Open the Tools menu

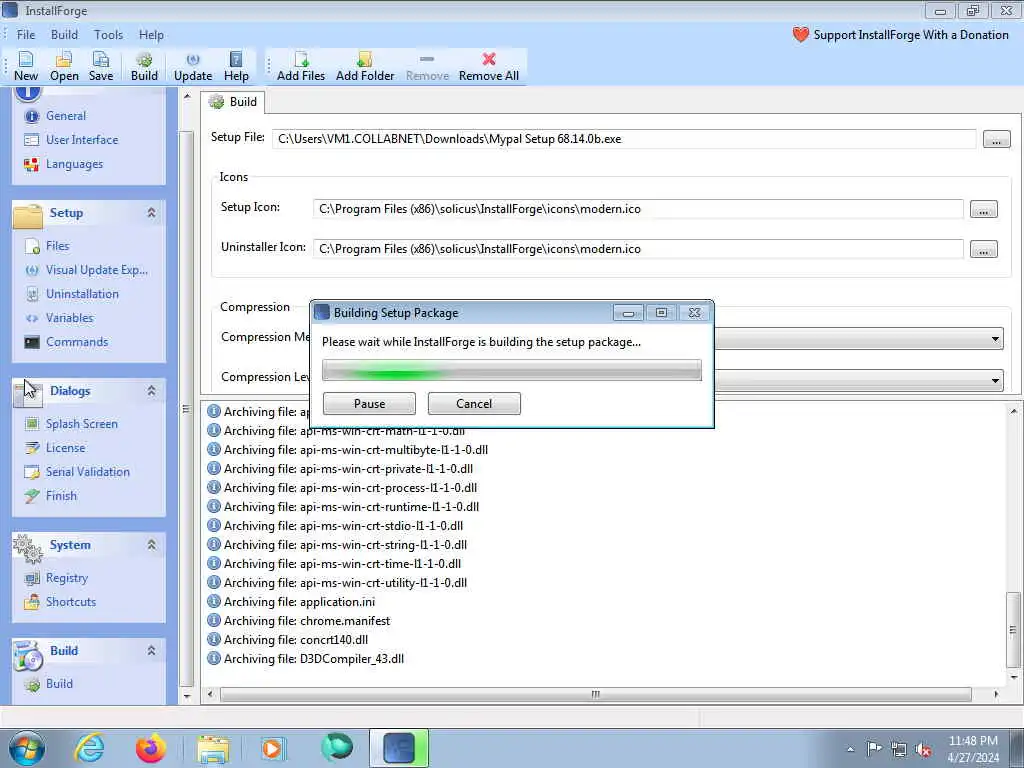click(108, 35)
